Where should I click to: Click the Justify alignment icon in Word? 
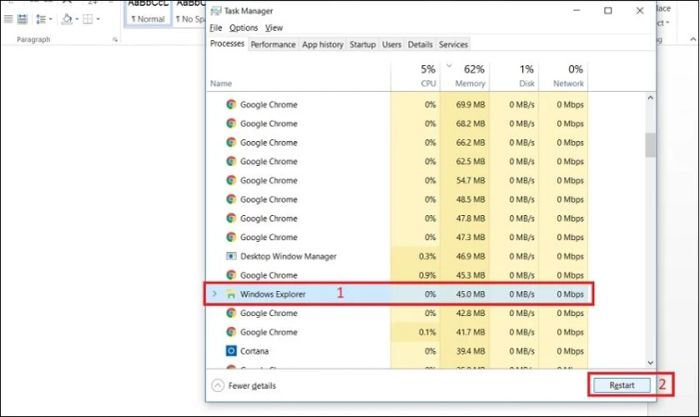8,19
